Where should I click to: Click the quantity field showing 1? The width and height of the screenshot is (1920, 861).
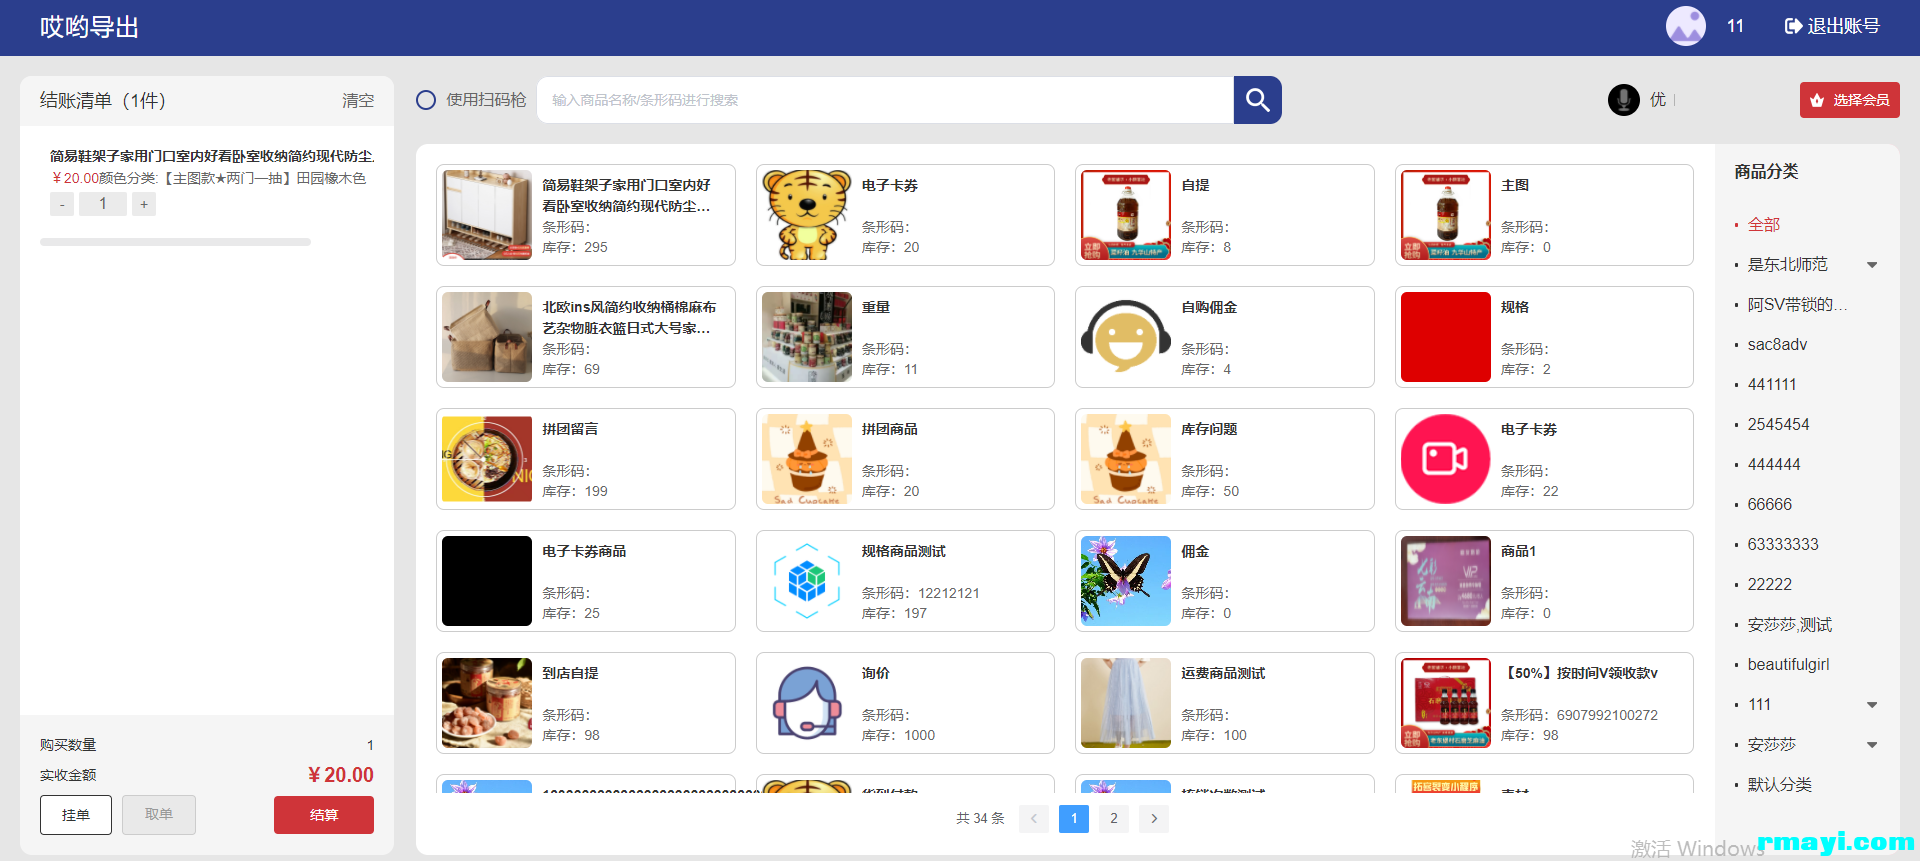click(103, 204)
